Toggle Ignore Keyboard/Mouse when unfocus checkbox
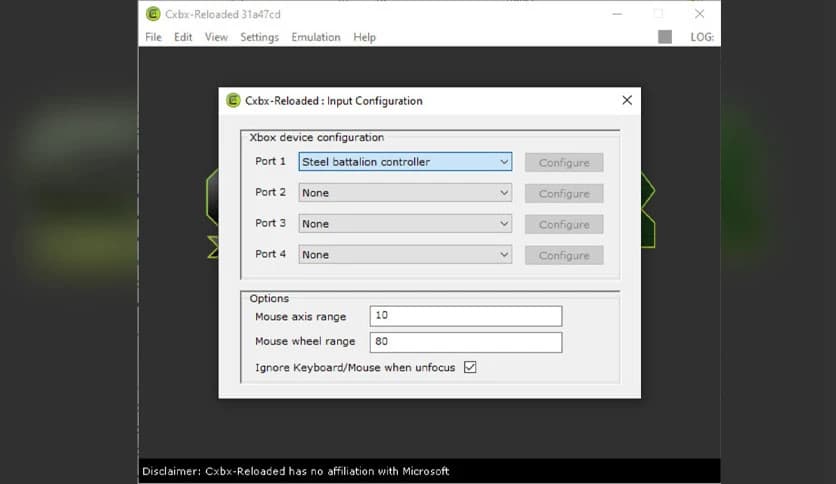Viewport: 836px width, 484px height. click(x=470, y=367)
